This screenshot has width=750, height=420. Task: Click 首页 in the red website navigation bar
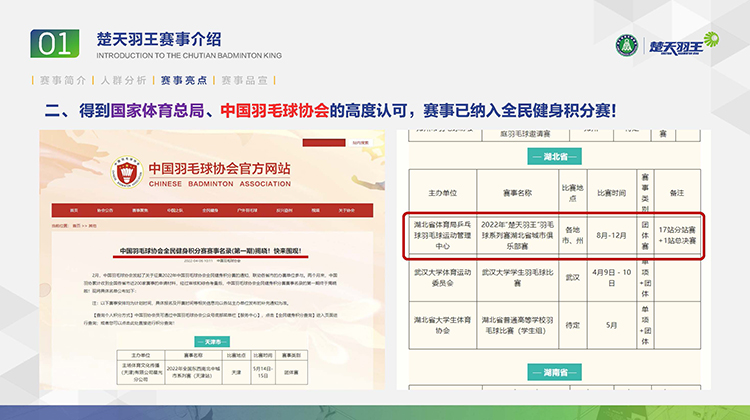click(74, 210)
